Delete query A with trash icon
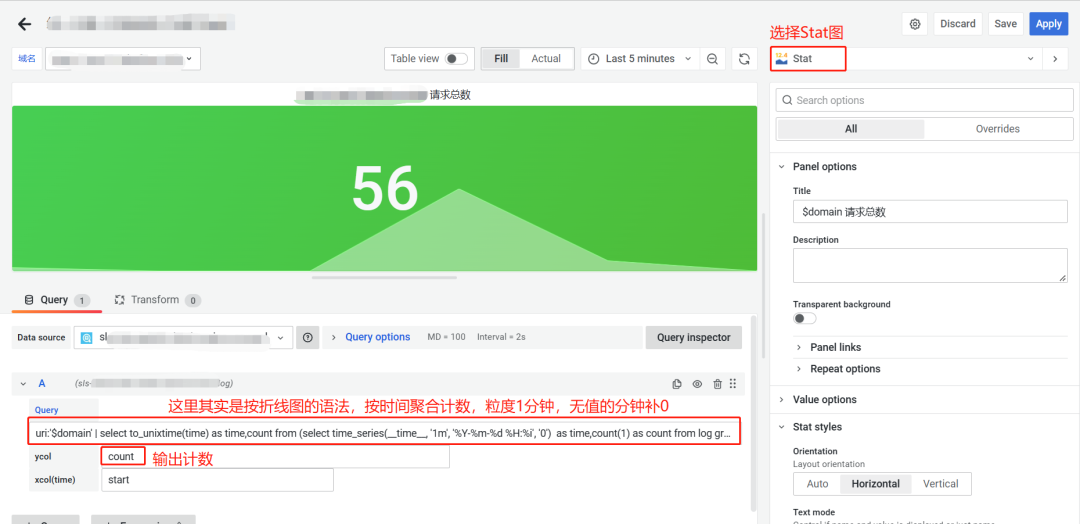The width and height of the screenshot is (1080, 524). 718,384
